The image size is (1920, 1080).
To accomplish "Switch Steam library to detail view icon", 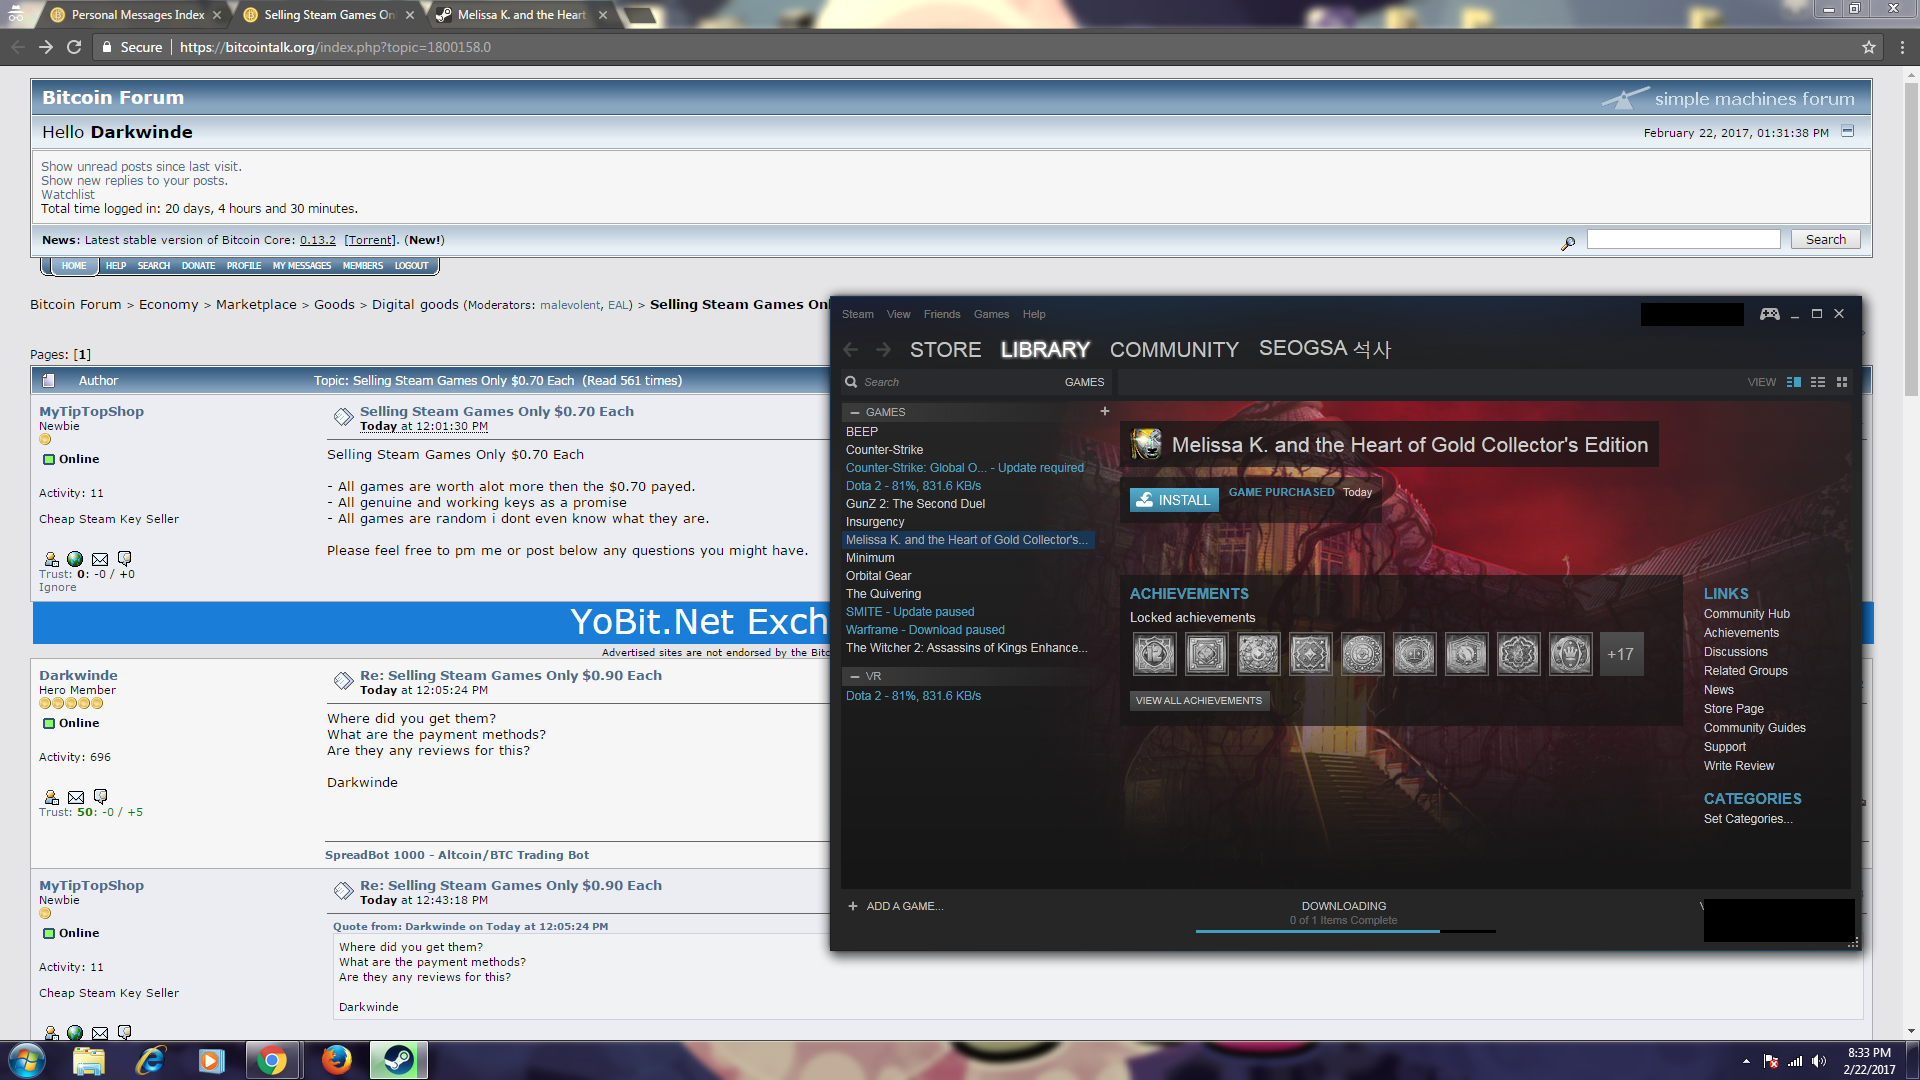I will coord(1794,382).
